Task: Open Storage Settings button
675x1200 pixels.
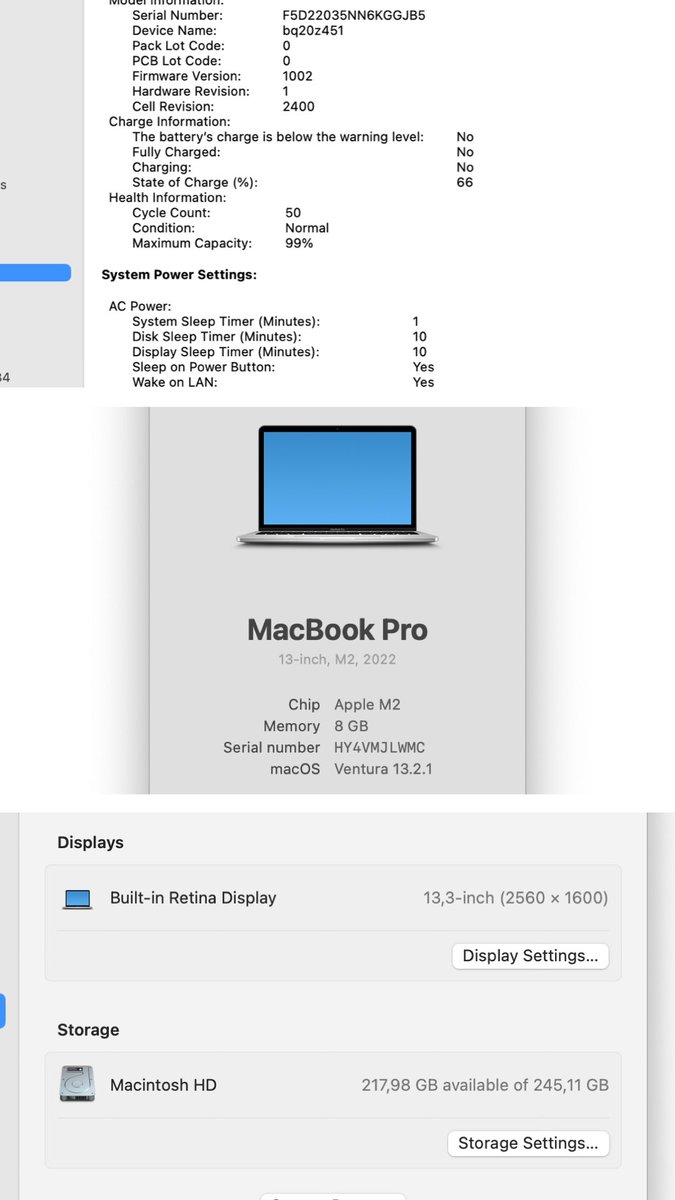Action: click(528, 1143)
